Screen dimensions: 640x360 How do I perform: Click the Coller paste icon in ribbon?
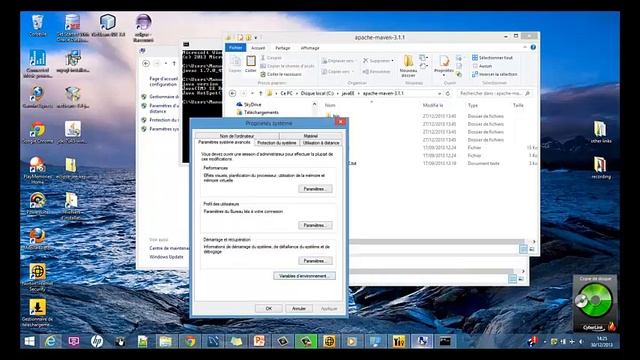(x=251, y=64)
